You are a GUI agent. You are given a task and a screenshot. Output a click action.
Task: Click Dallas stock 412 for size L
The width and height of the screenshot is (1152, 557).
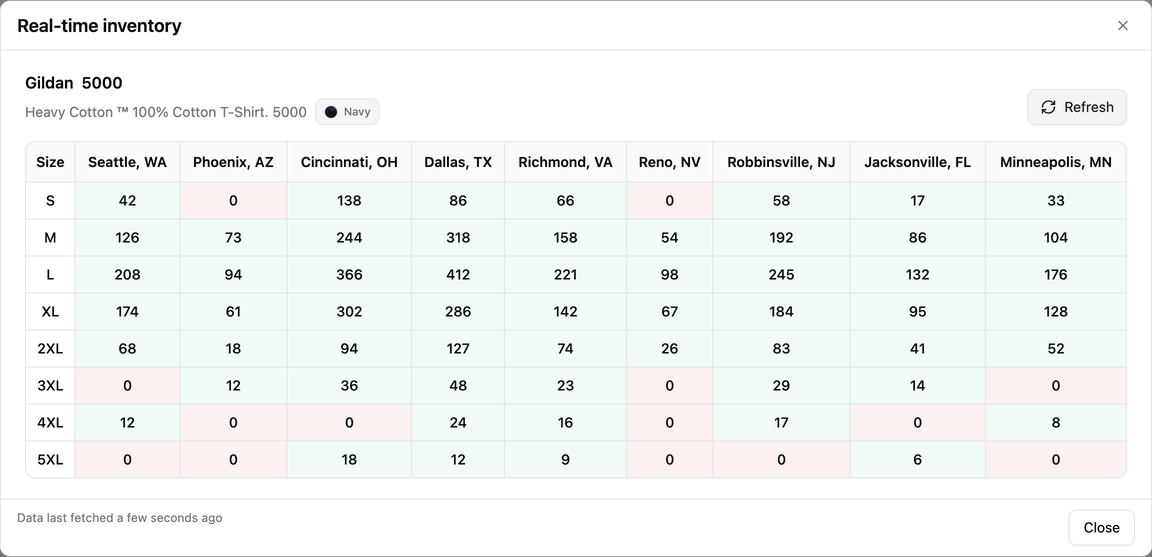tap(458, 275)
